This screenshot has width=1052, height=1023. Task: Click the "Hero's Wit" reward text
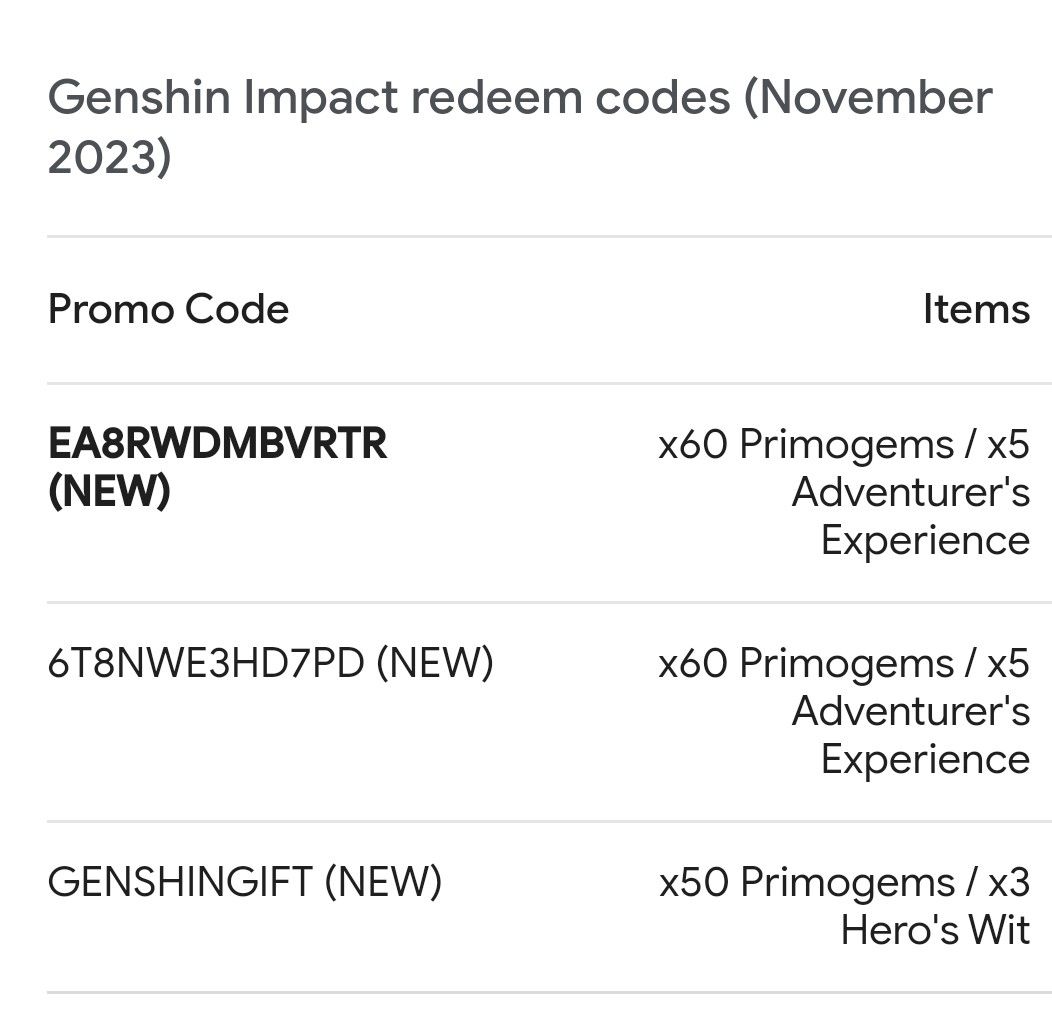coord(935,930)
